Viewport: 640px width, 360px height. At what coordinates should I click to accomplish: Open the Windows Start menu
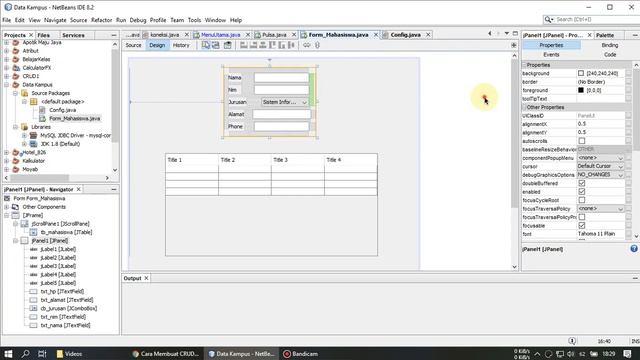coord(8,353)
